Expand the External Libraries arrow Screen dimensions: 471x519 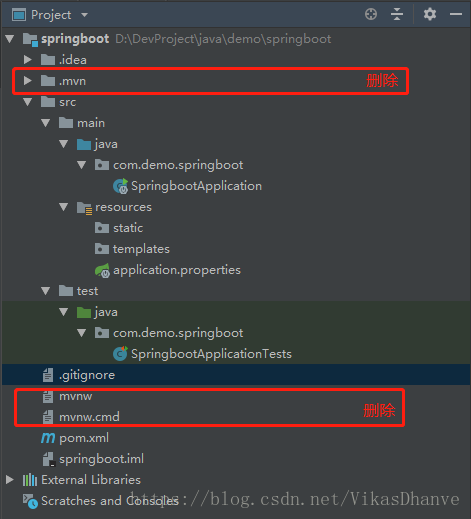(x=10, y=480)
